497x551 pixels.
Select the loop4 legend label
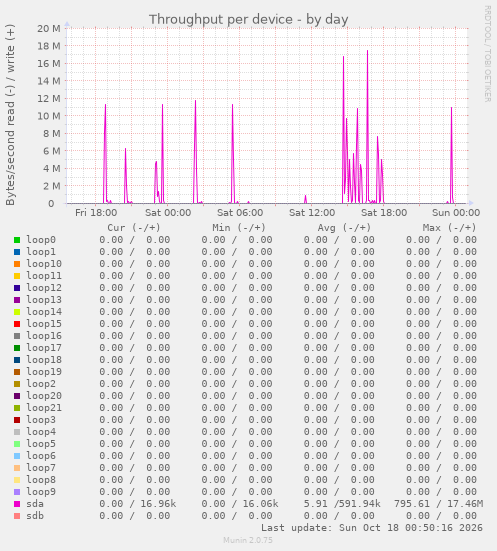point(41,432)
